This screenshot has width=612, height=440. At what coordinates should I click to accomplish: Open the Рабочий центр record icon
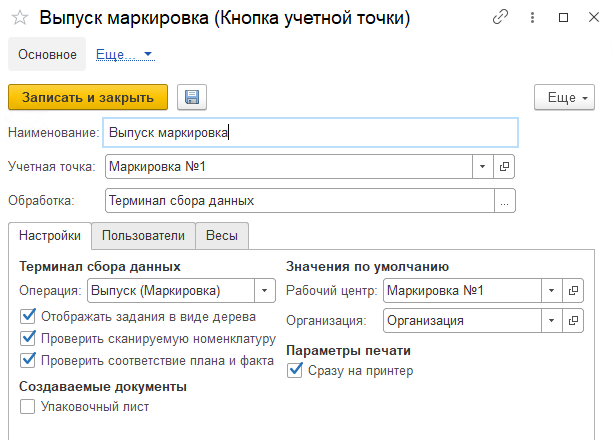[x=573, y=291]
